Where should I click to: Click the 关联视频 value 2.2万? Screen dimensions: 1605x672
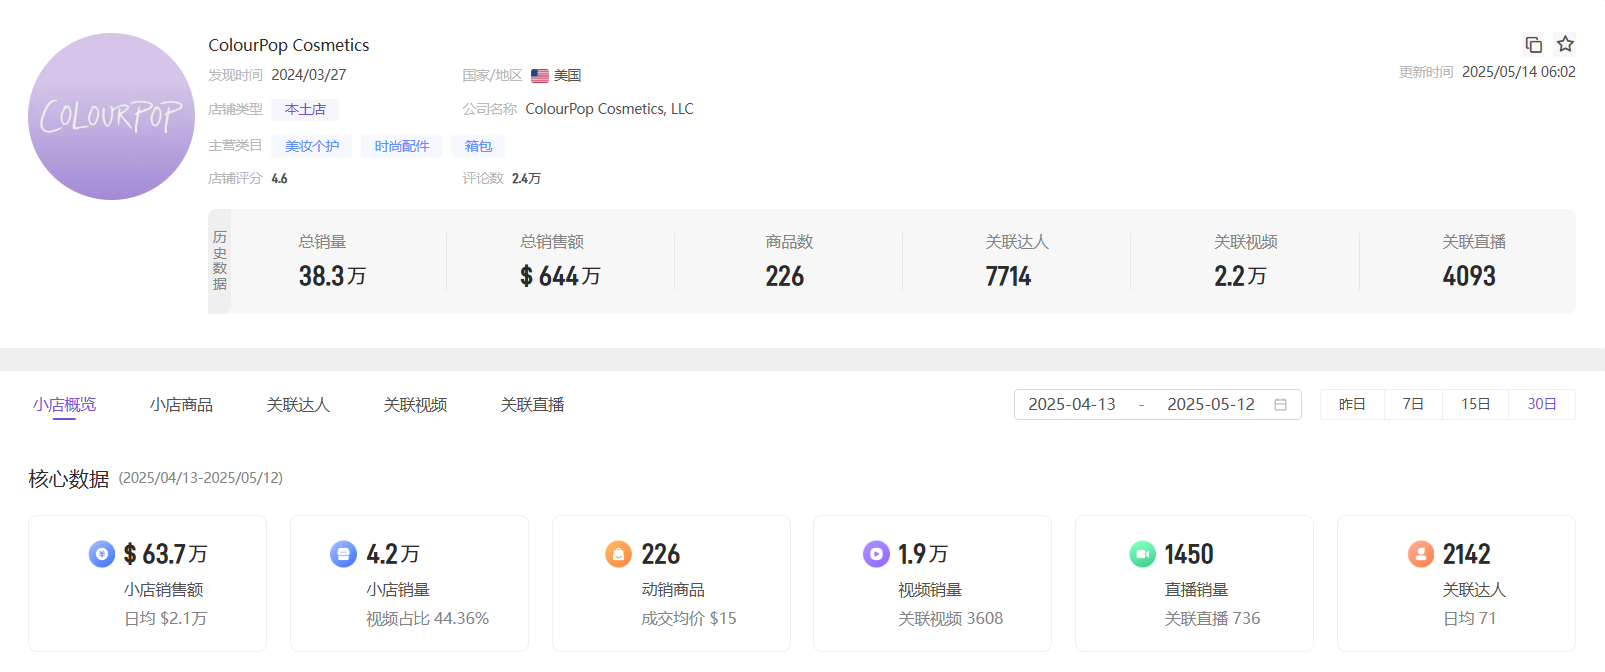click(1240, 276)
